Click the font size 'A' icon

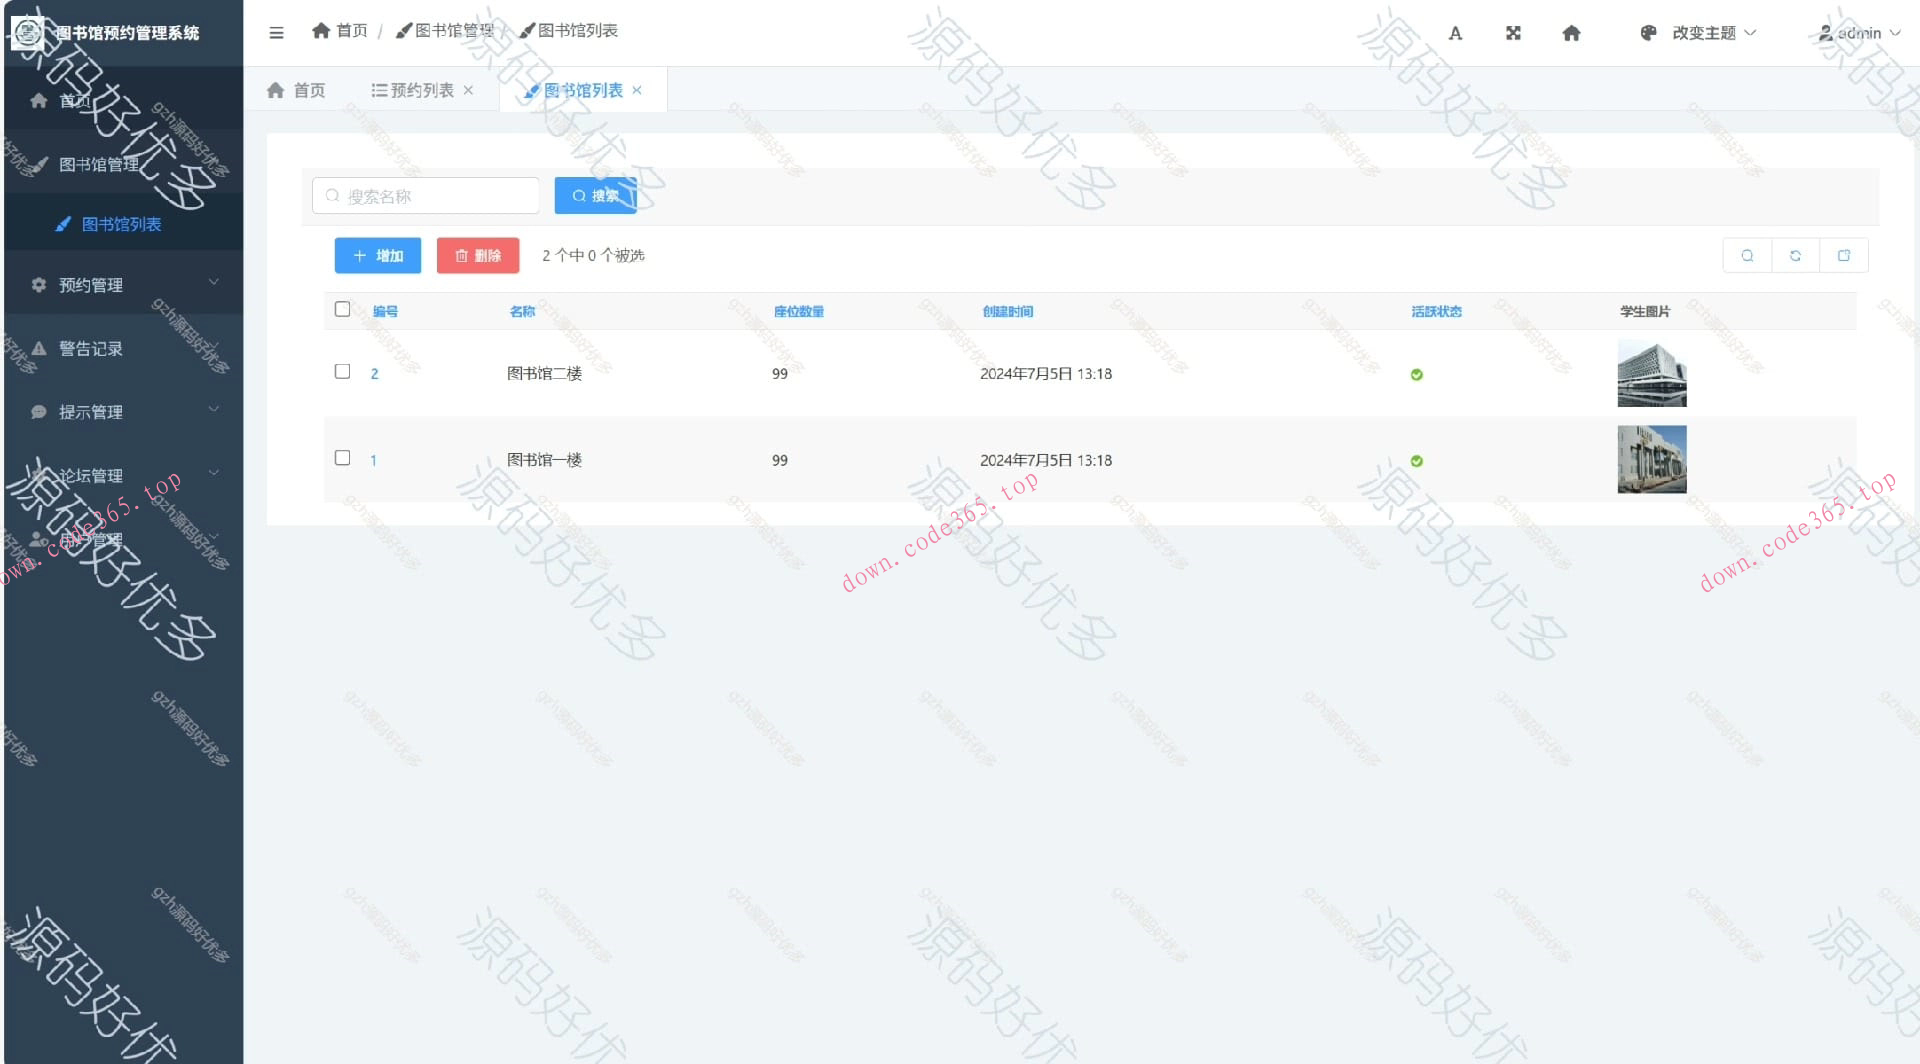[1455, 32]
